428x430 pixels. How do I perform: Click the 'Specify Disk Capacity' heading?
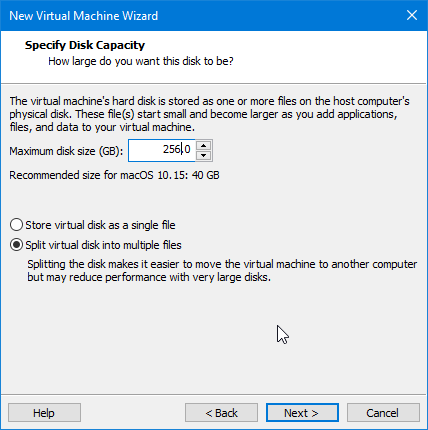(85, 45)
